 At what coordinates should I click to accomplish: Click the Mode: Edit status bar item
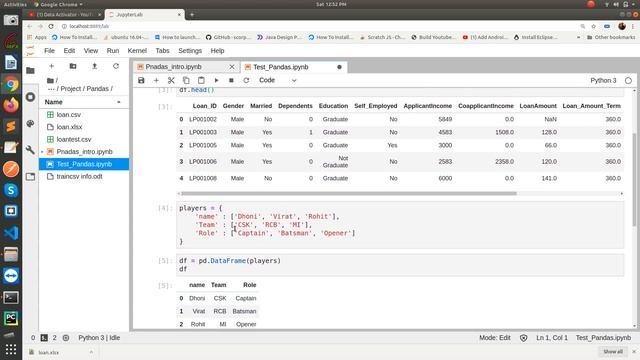click(495, 338)
